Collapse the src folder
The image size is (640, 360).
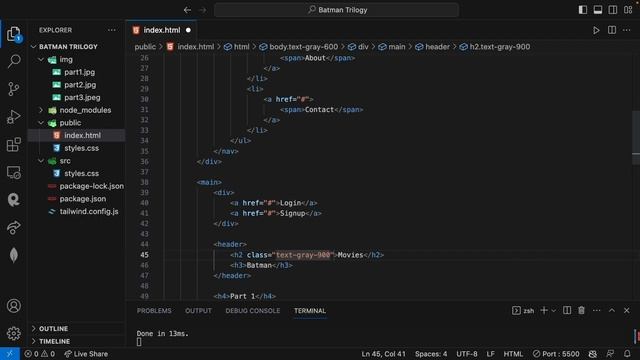(x=41, y=161)
